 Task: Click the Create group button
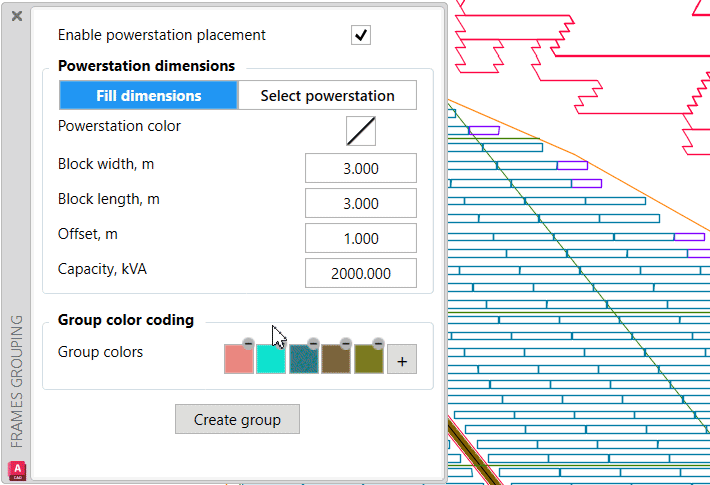237,419
